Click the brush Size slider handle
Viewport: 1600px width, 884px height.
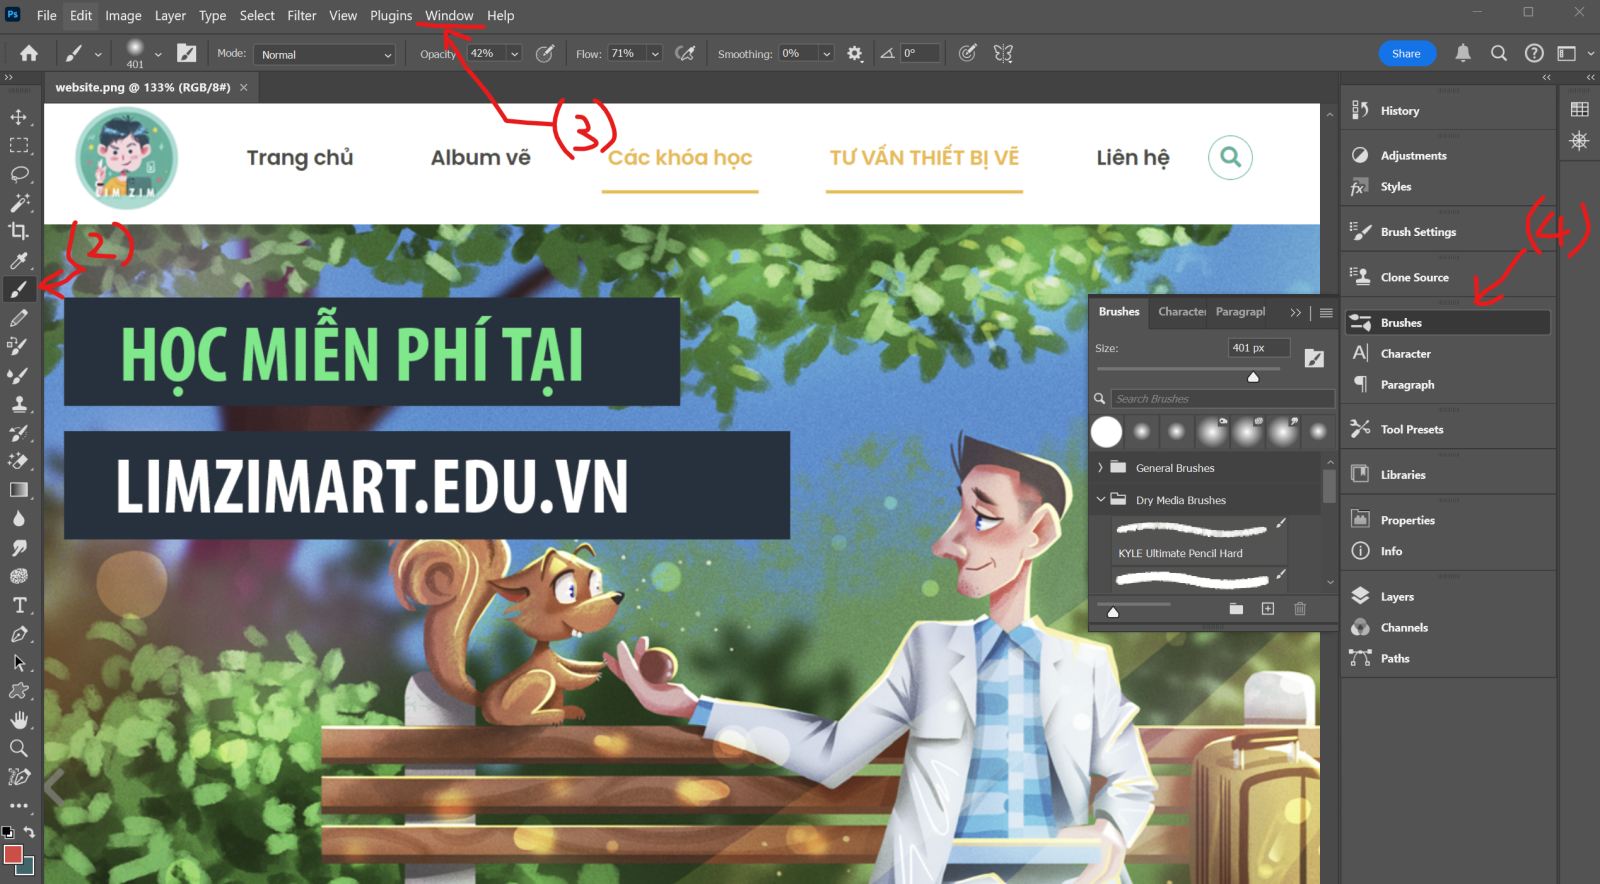[1253, 377]
